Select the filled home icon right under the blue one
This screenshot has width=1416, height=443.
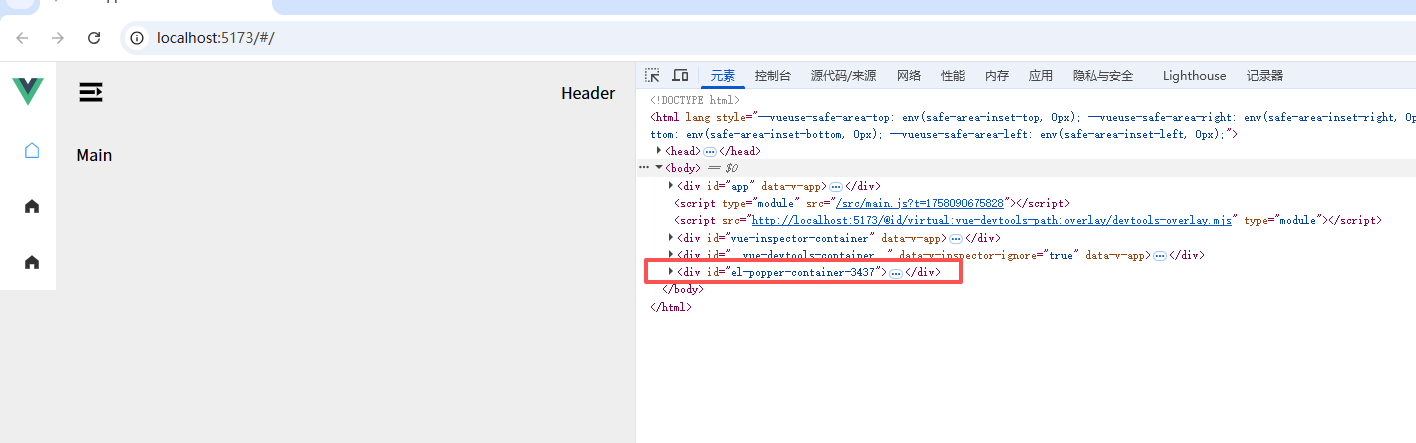click(x=32, y=206)
